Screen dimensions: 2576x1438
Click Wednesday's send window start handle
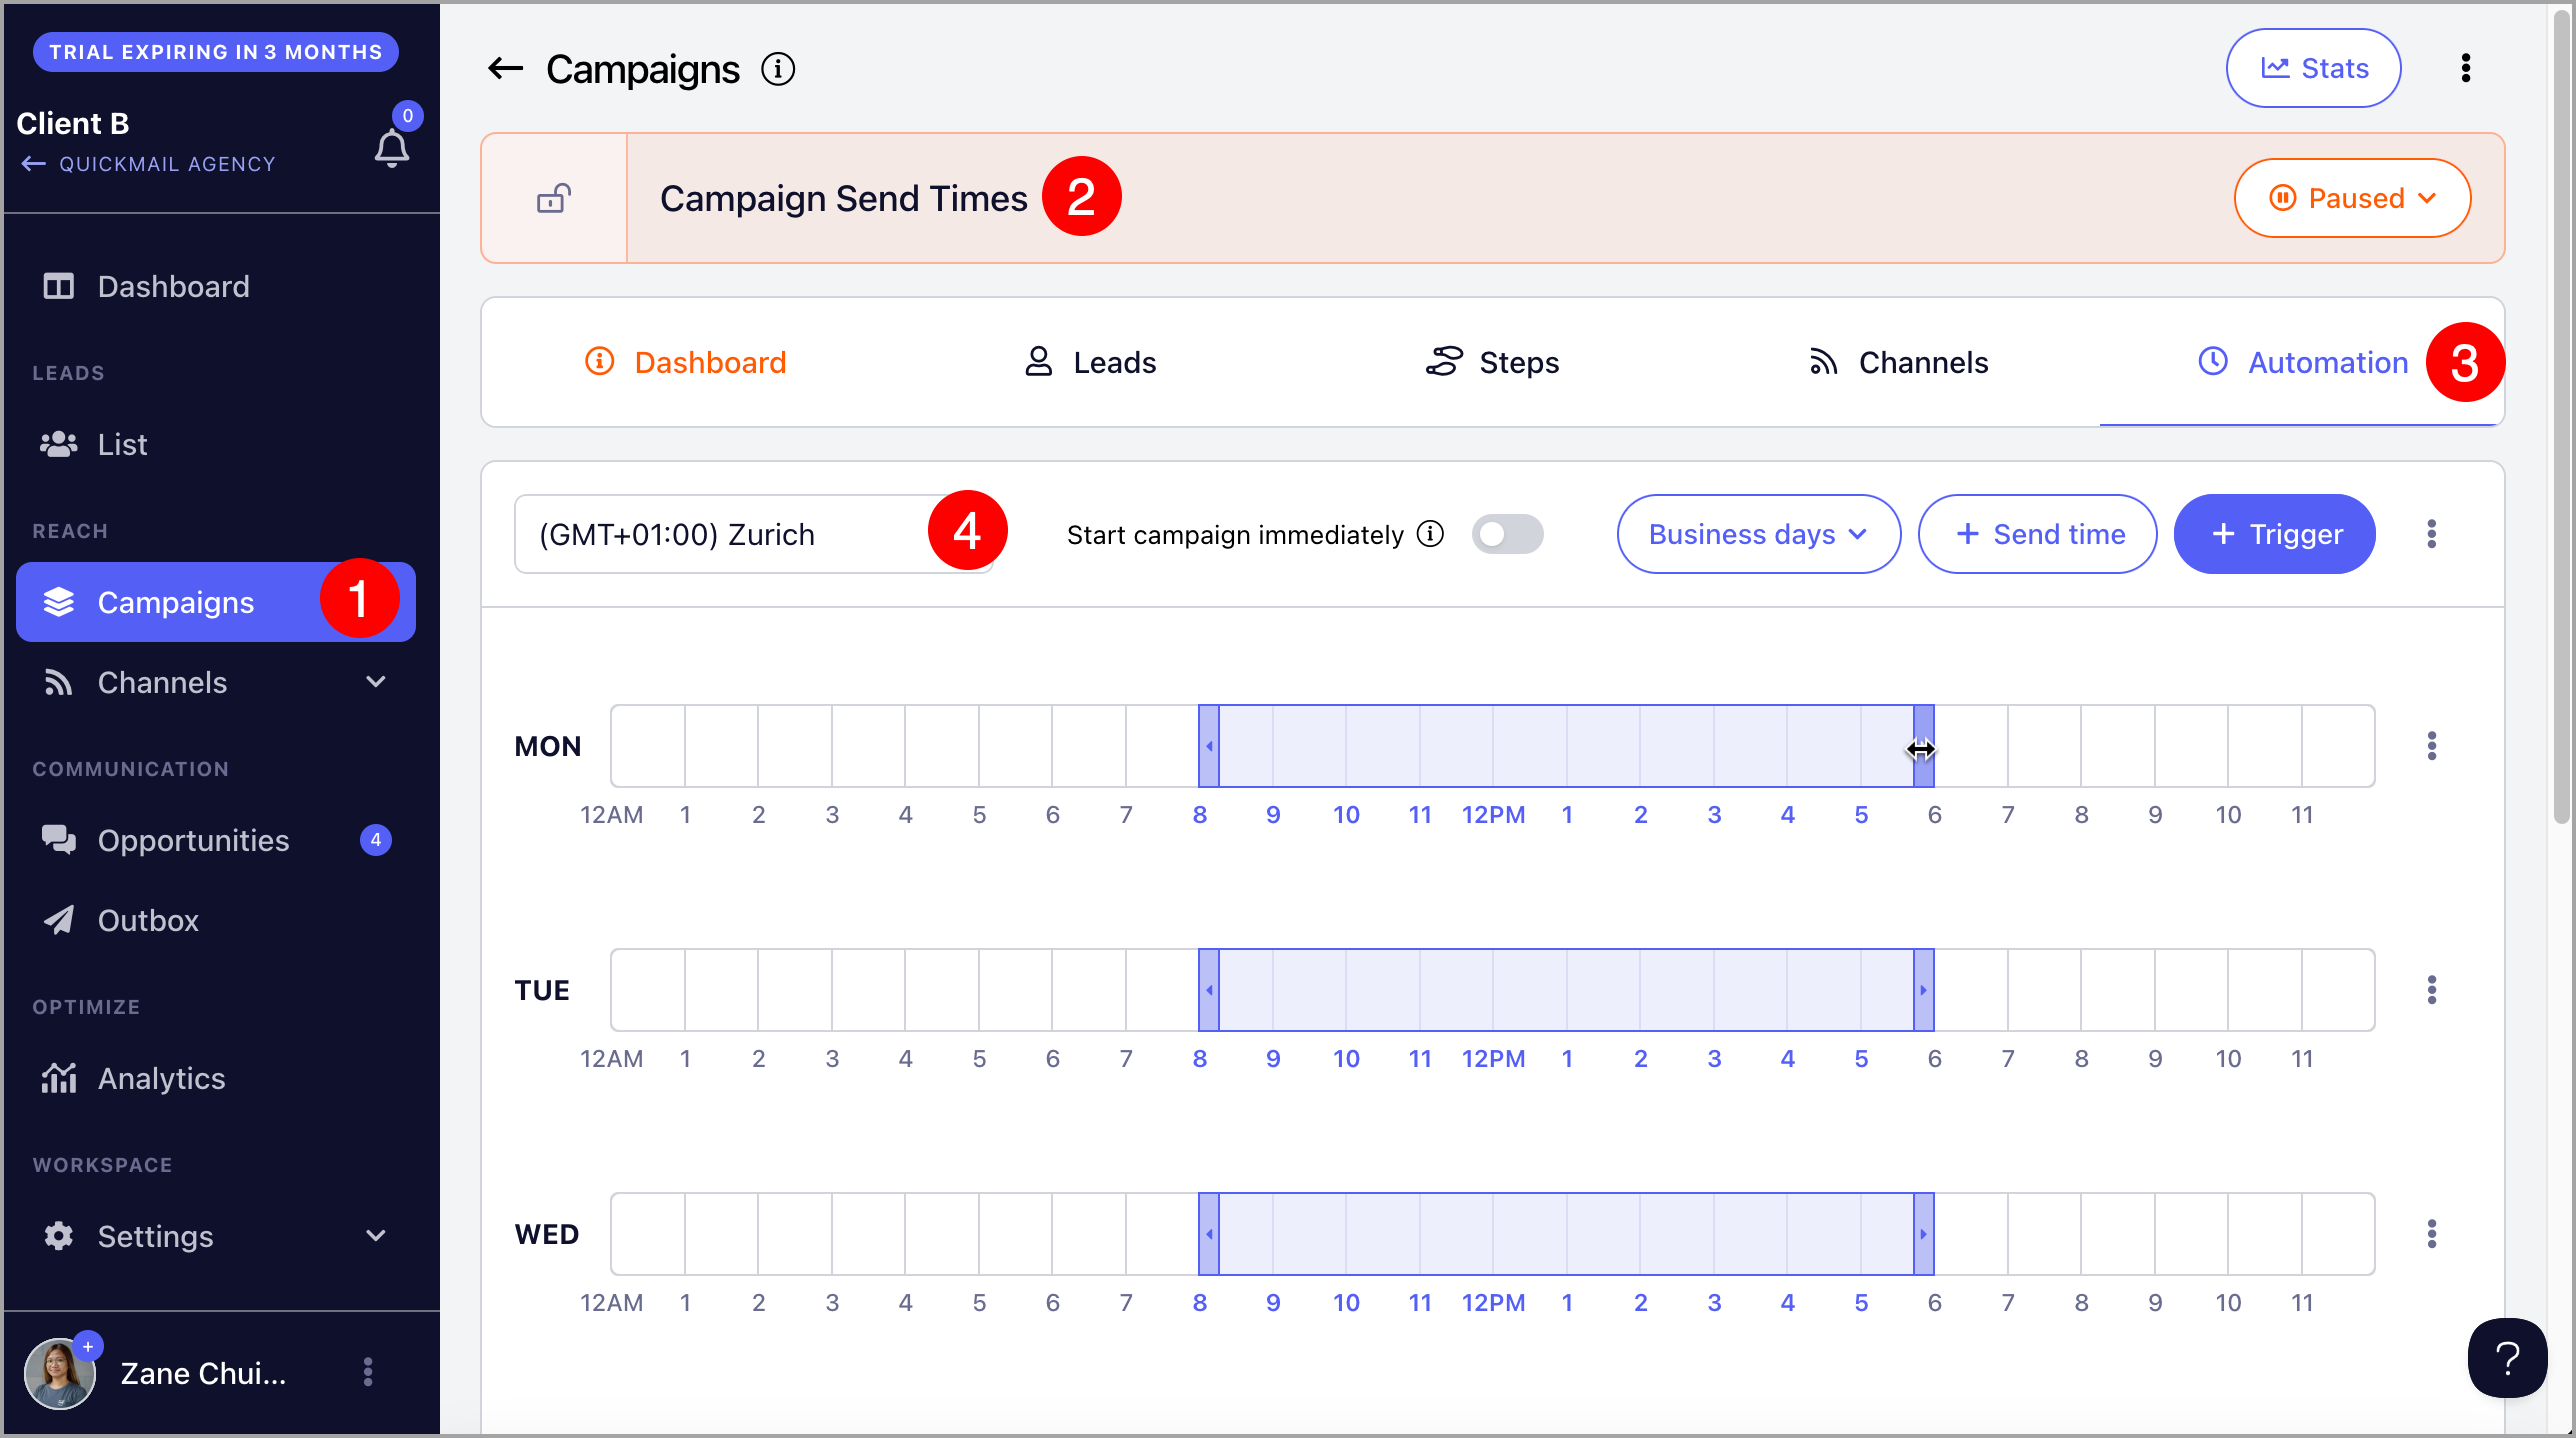point(1209,1234)
